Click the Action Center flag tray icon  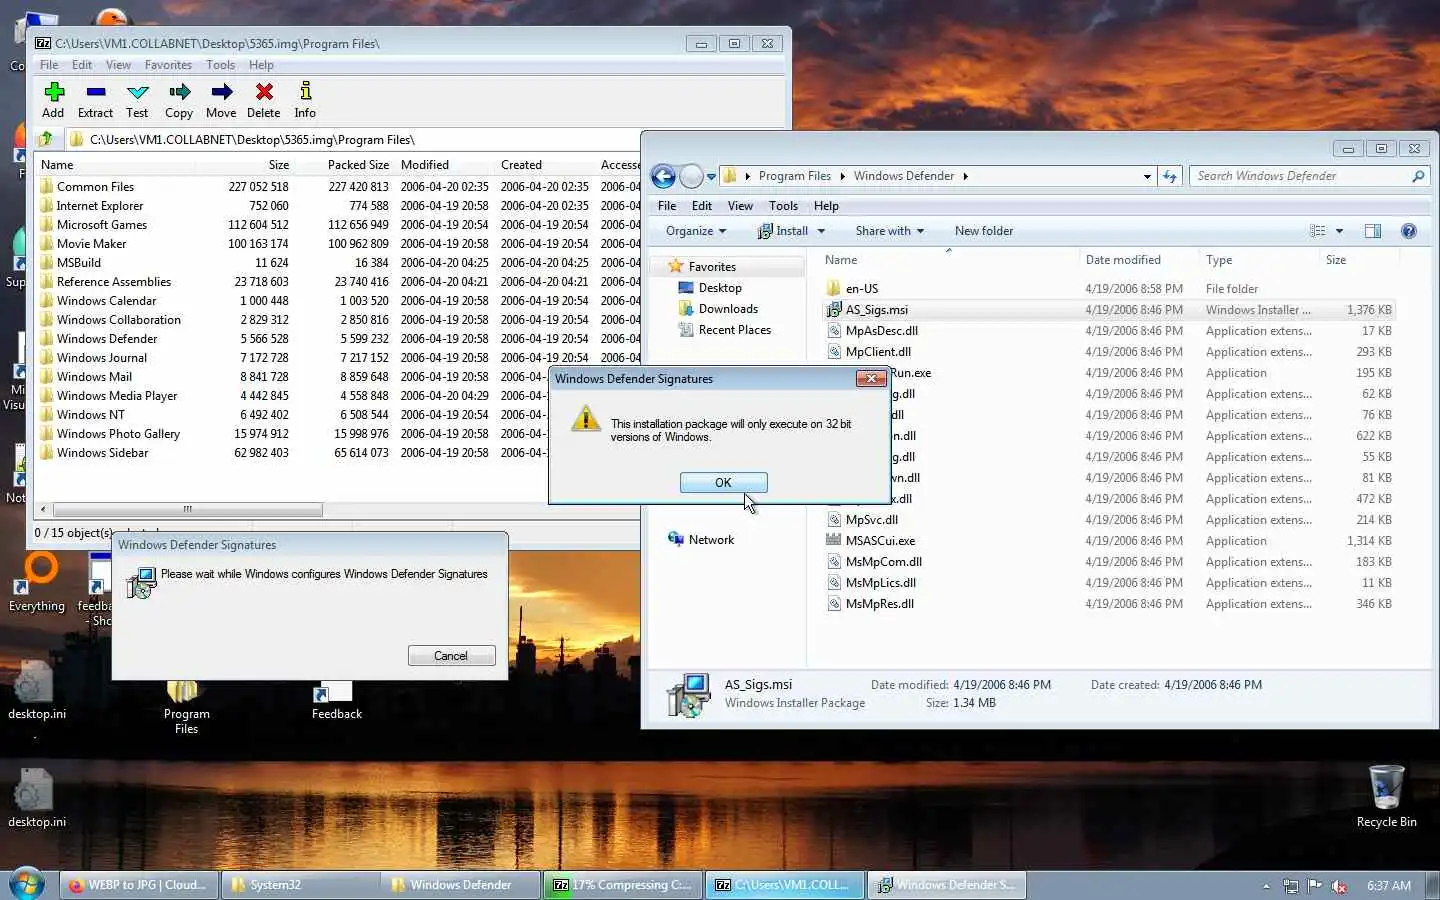click(1315, 886)
